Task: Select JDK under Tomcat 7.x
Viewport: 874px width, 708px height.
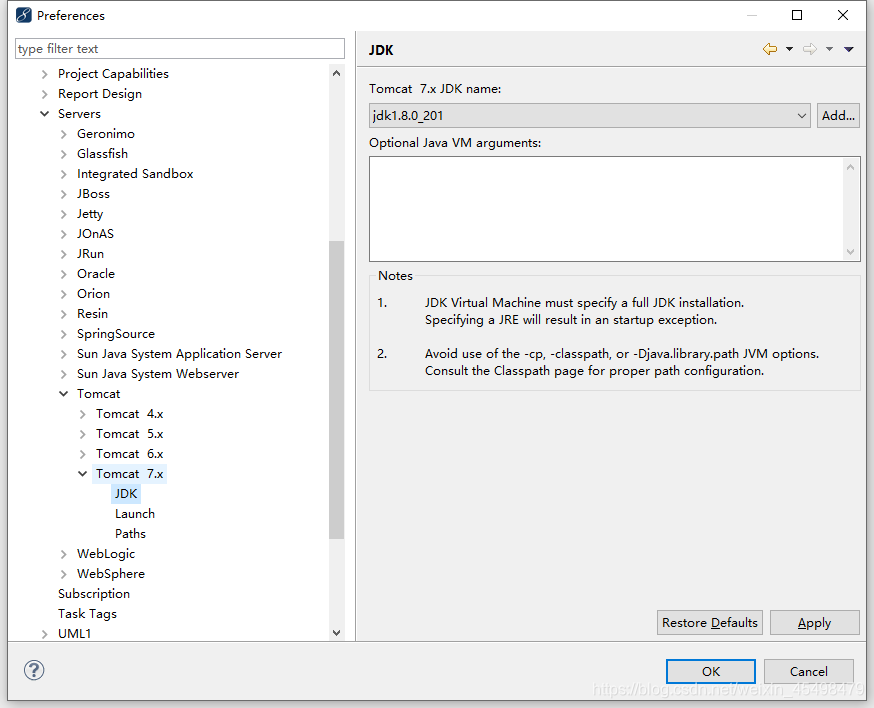Action: click(126, 494)
